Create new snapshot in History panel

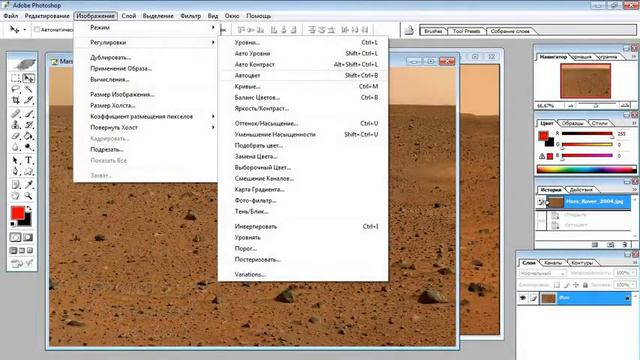point(610,245)
